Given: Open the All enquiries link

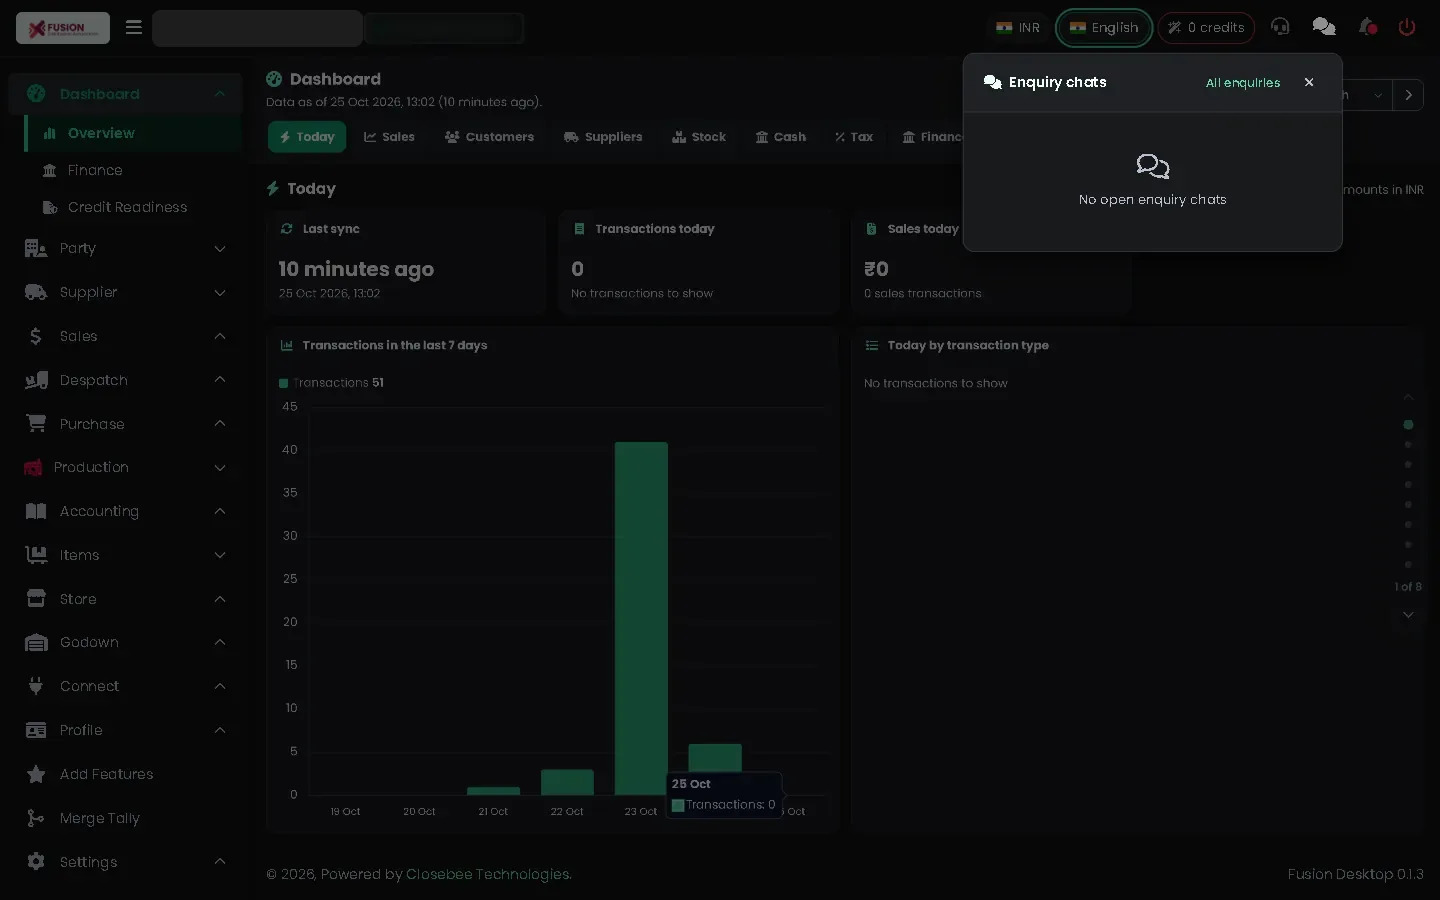Looking at the screenshot, I should (1243, 83).
